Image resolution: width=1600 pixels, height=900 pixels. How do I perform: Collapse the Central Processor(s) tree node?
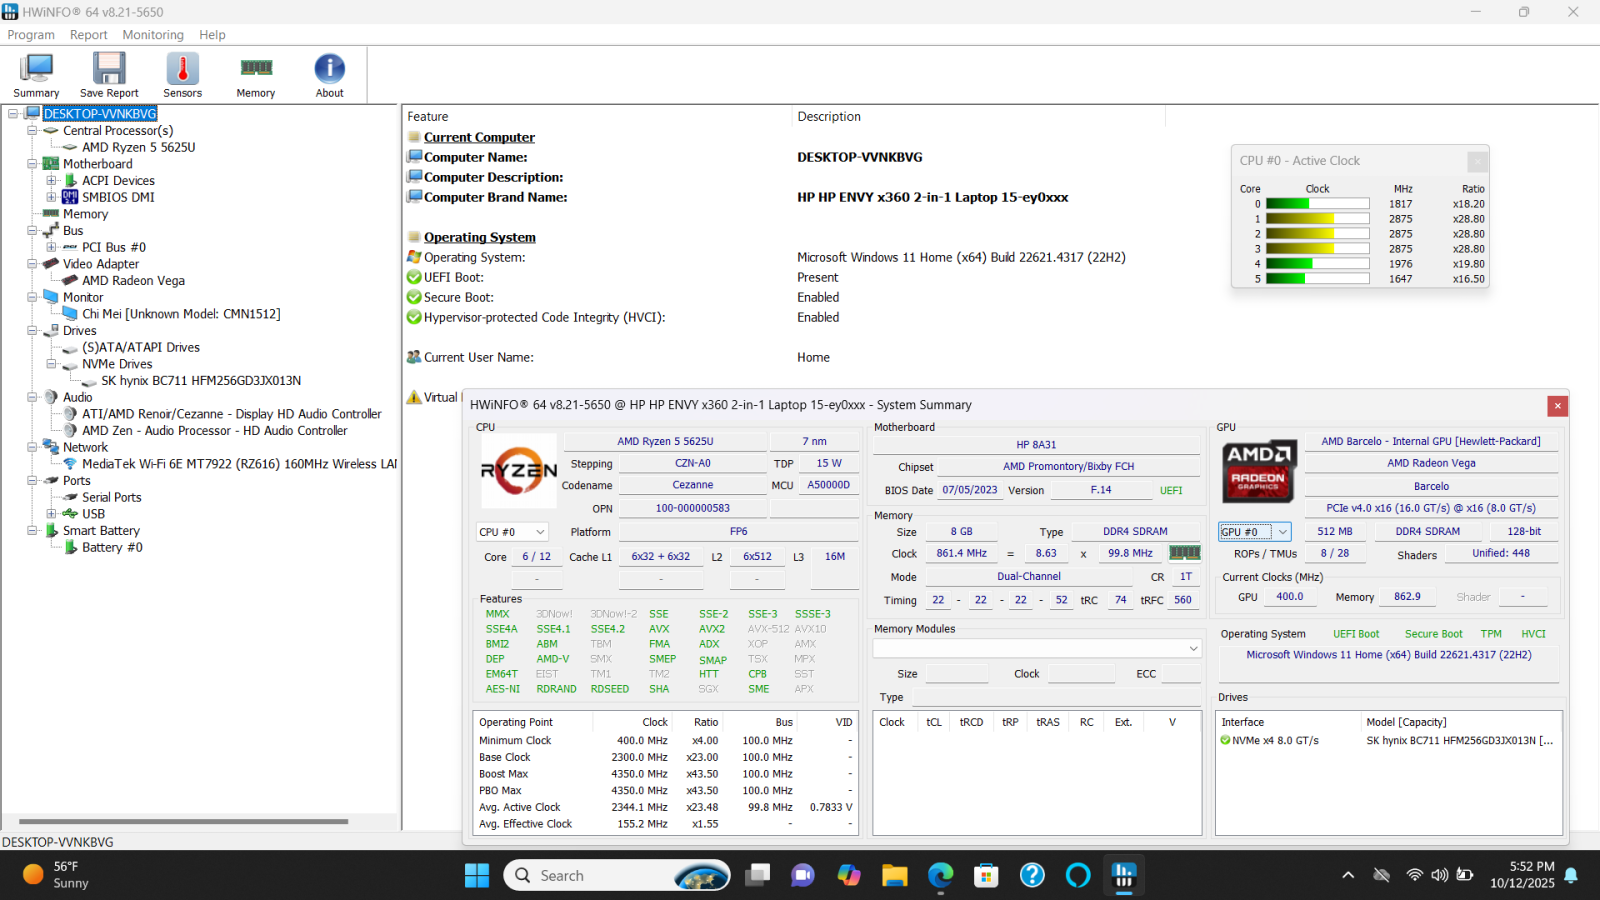(x=32, y=131)
